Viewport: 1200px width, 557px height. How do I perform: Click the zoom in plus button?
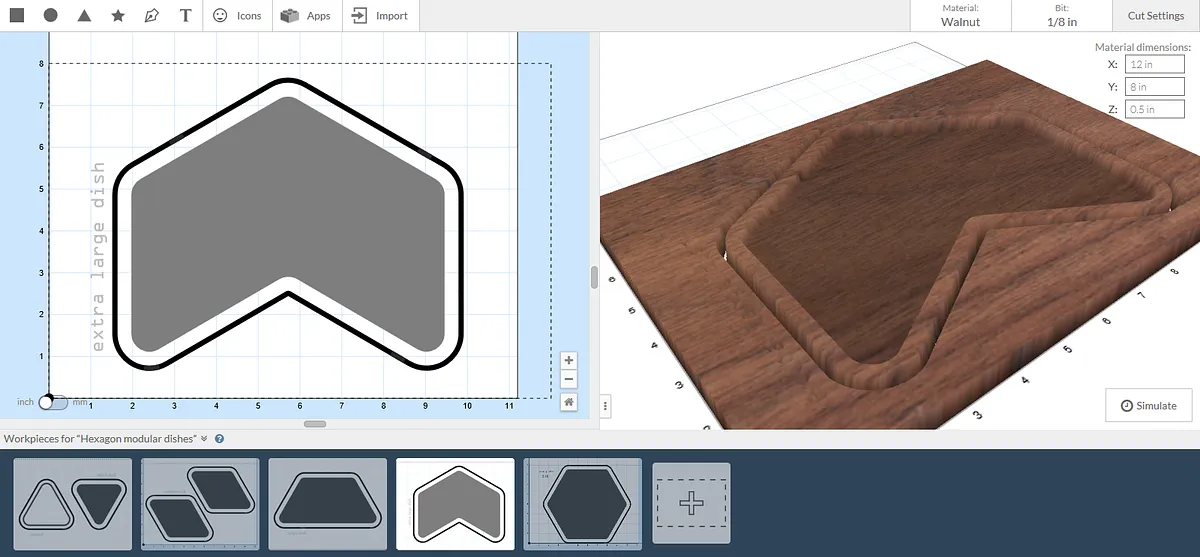(568, 360)
